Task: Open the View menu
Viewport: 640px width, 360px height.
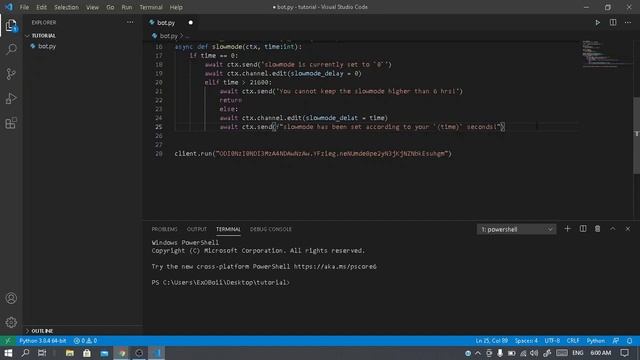Action: pyautogui.click(x=92, y=7)
